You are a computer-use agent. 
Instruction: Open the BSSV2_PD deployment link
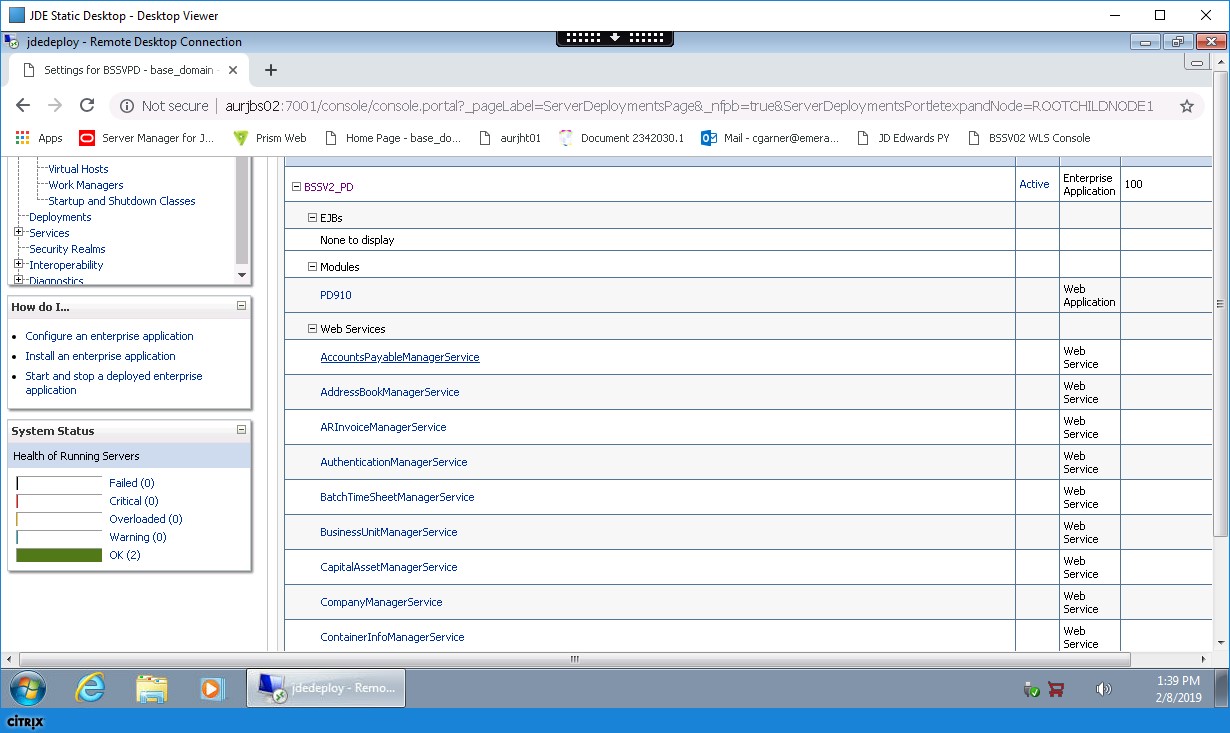point(329,185)
